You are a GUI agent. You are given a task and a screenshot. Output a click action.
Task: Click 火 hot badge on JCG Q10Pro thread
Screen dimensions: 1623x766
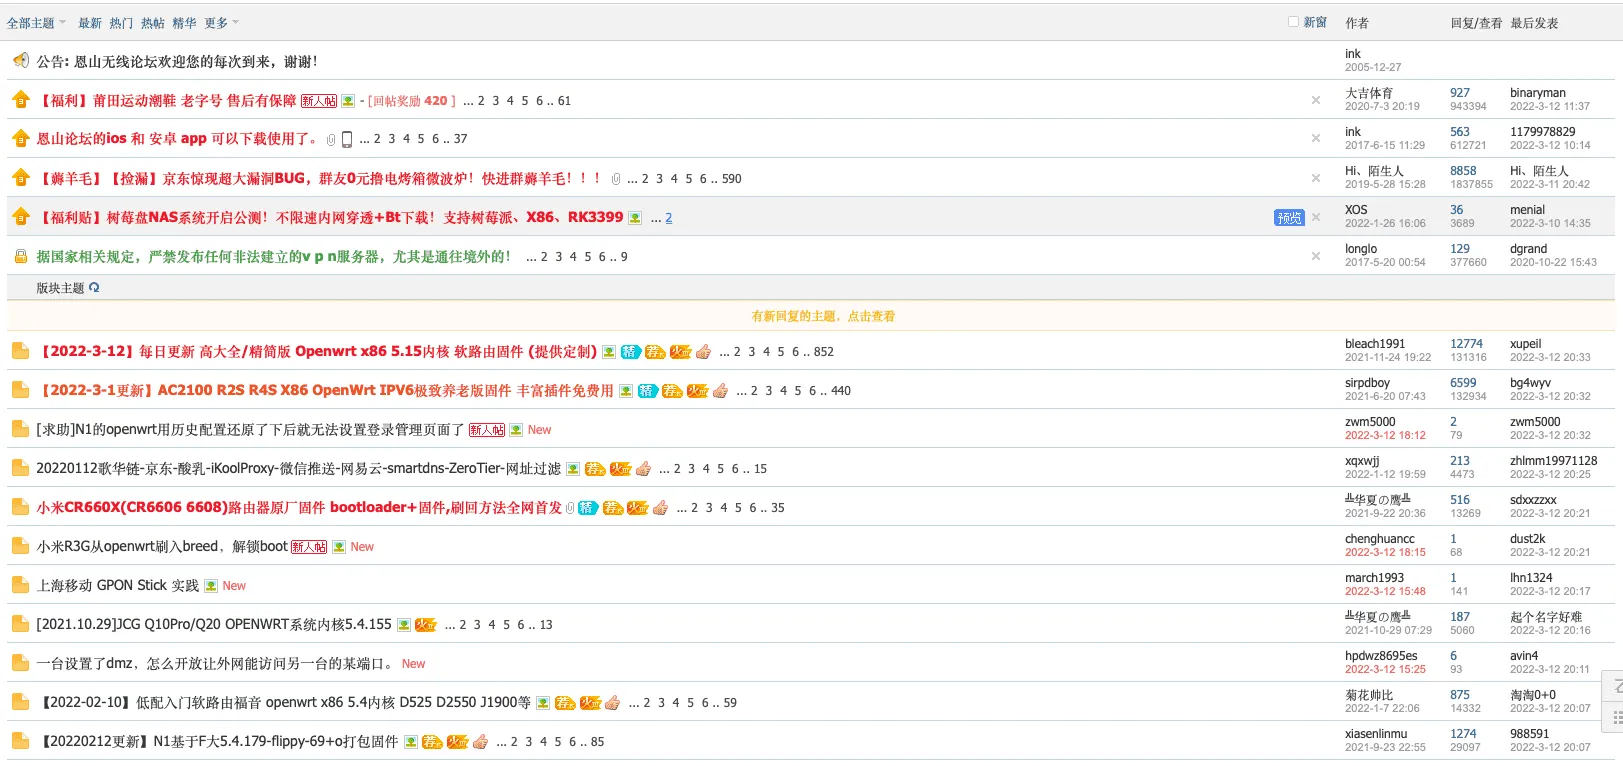click(426, 625)
